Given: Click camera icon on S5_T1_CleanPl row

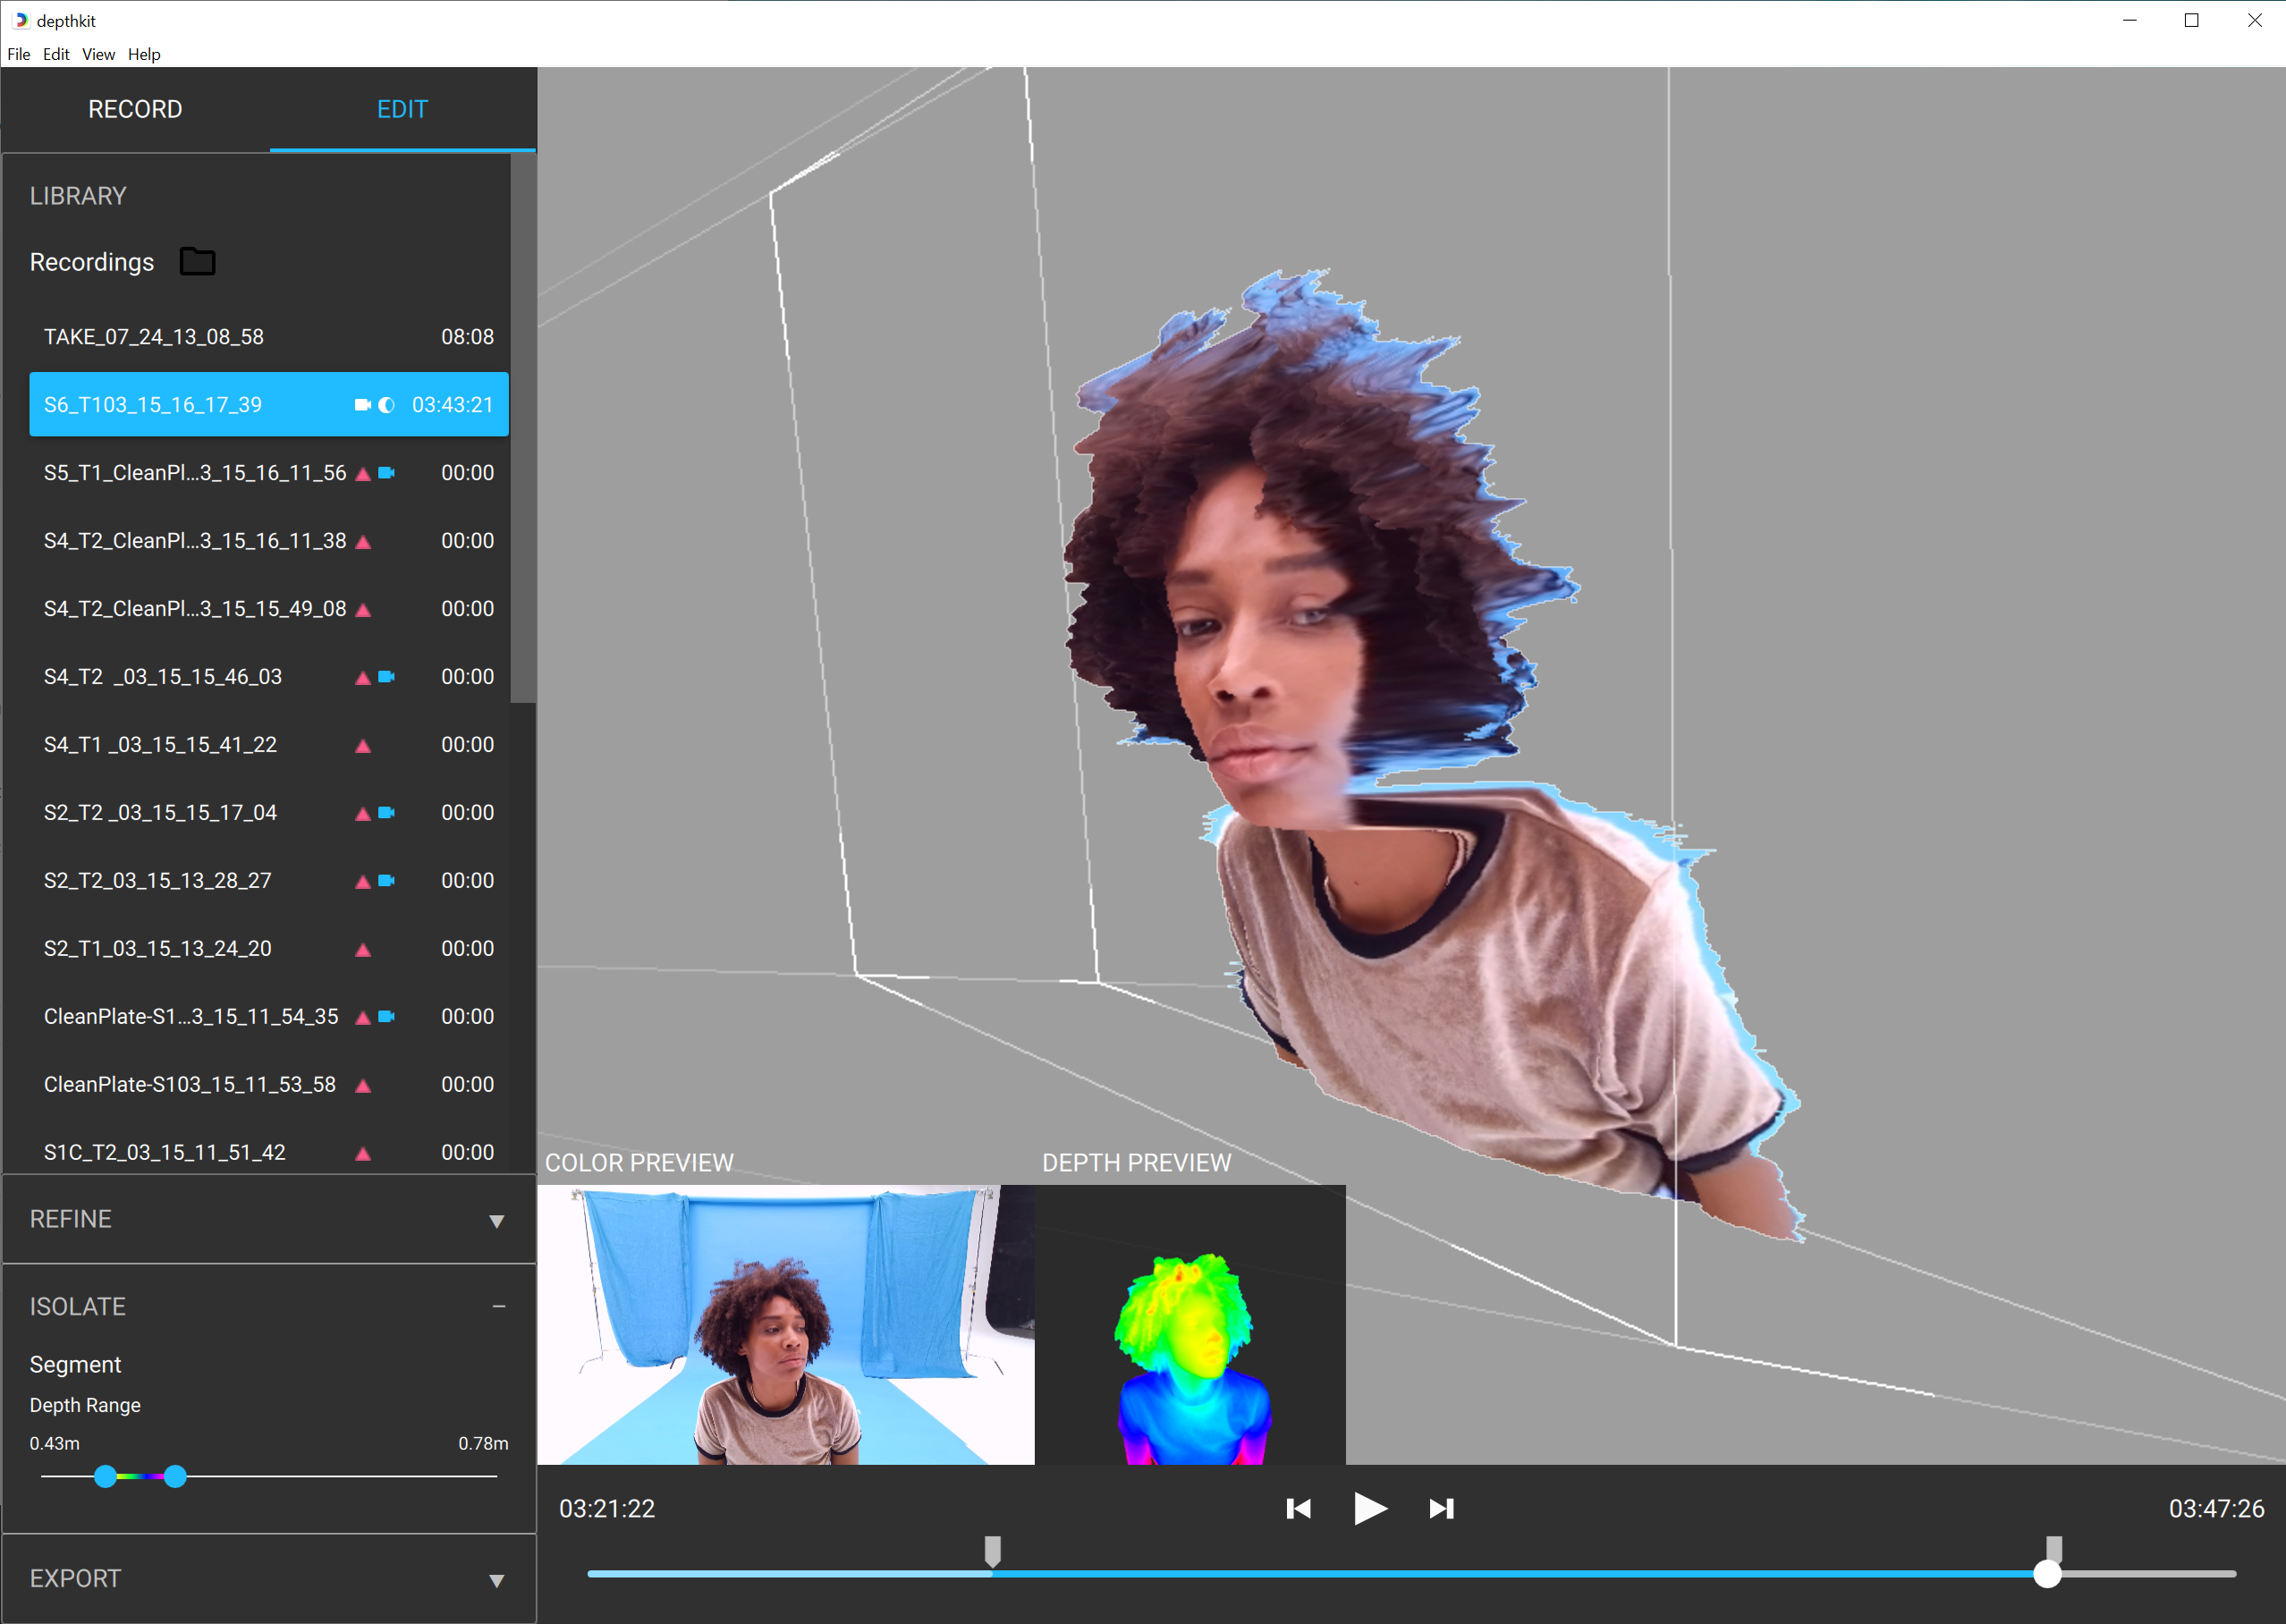Looking at the screenshot, I should (386, 473).
